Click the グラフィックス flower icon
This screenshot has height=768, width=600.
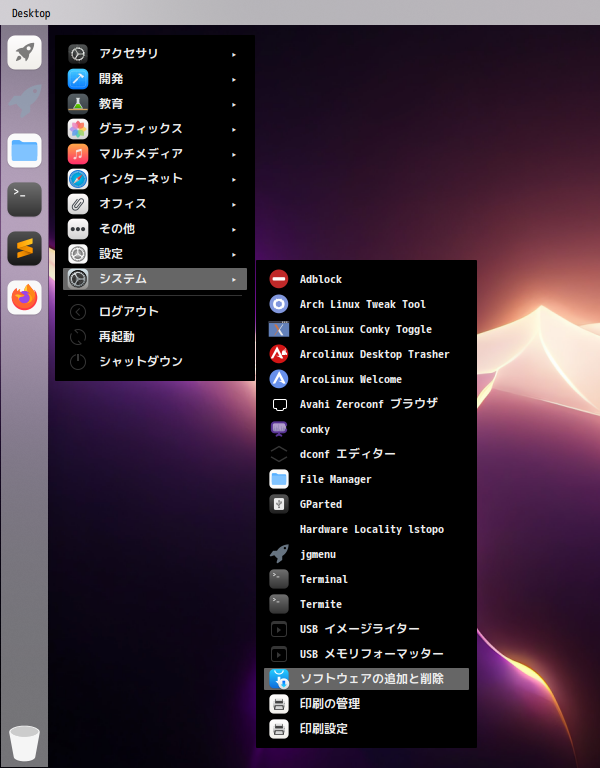[78, 129]
